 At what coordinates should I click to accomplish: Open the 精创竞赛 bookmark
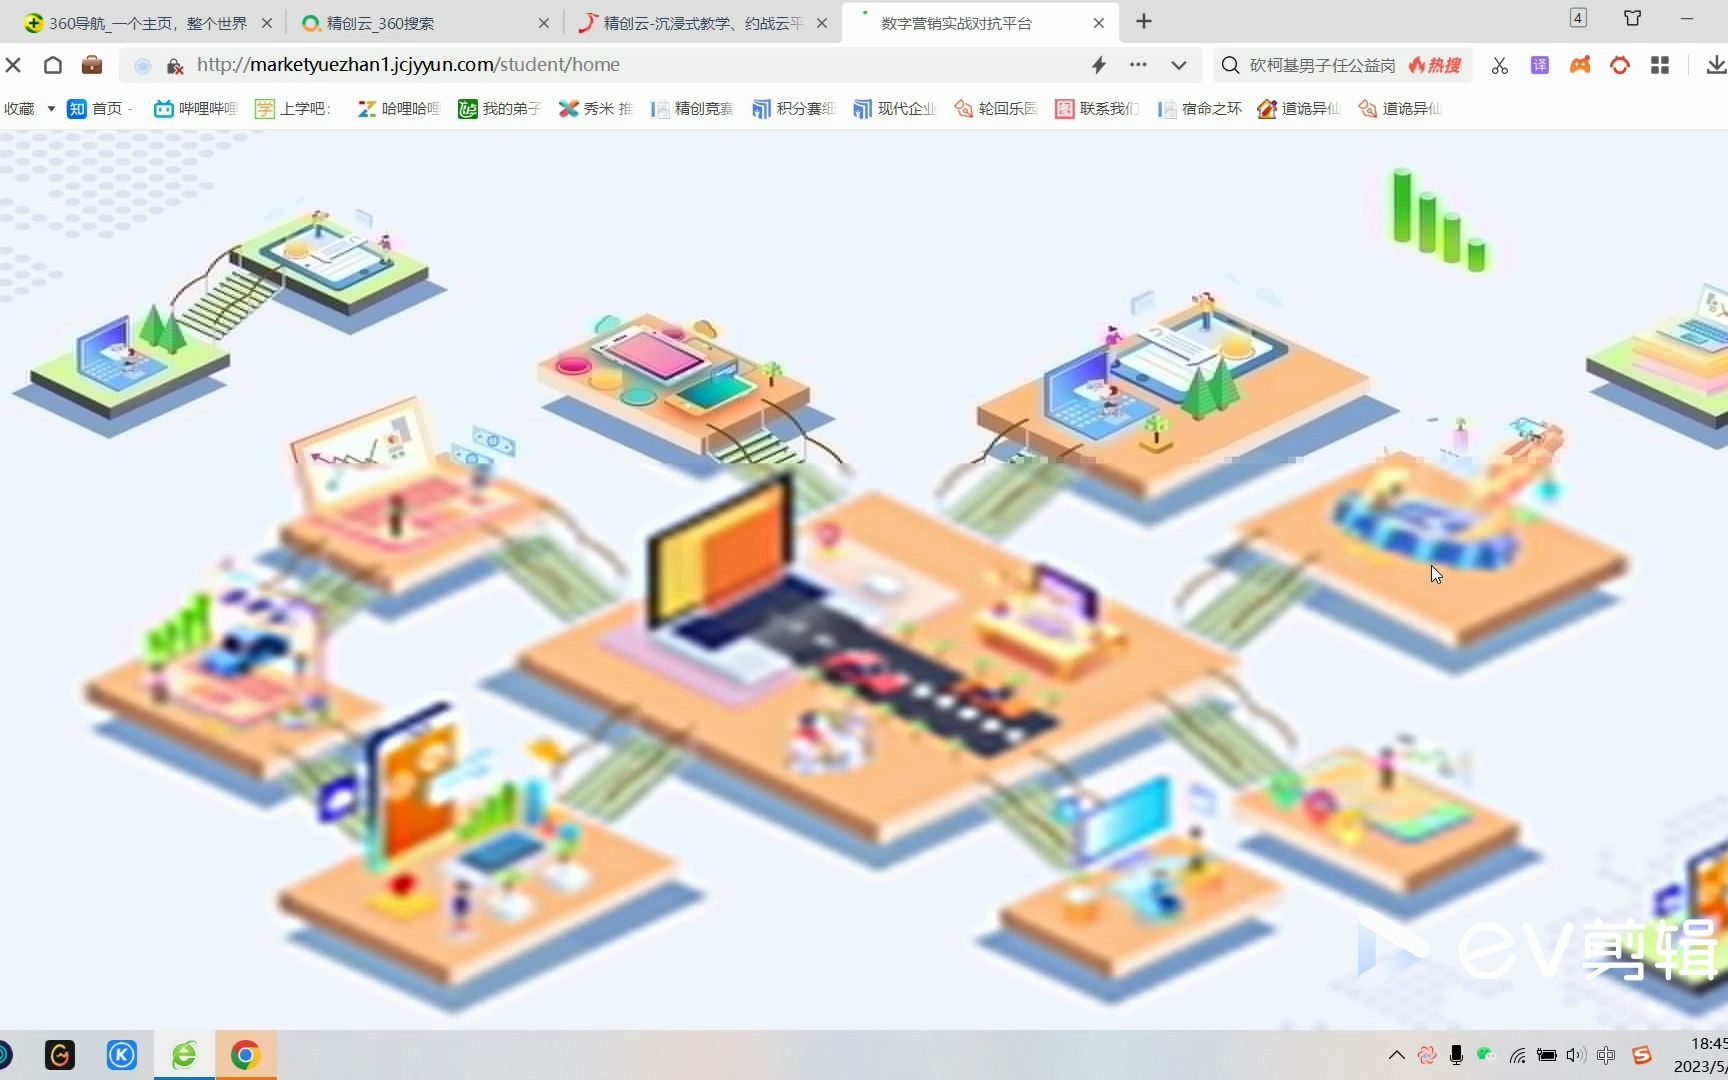(691, 108)
